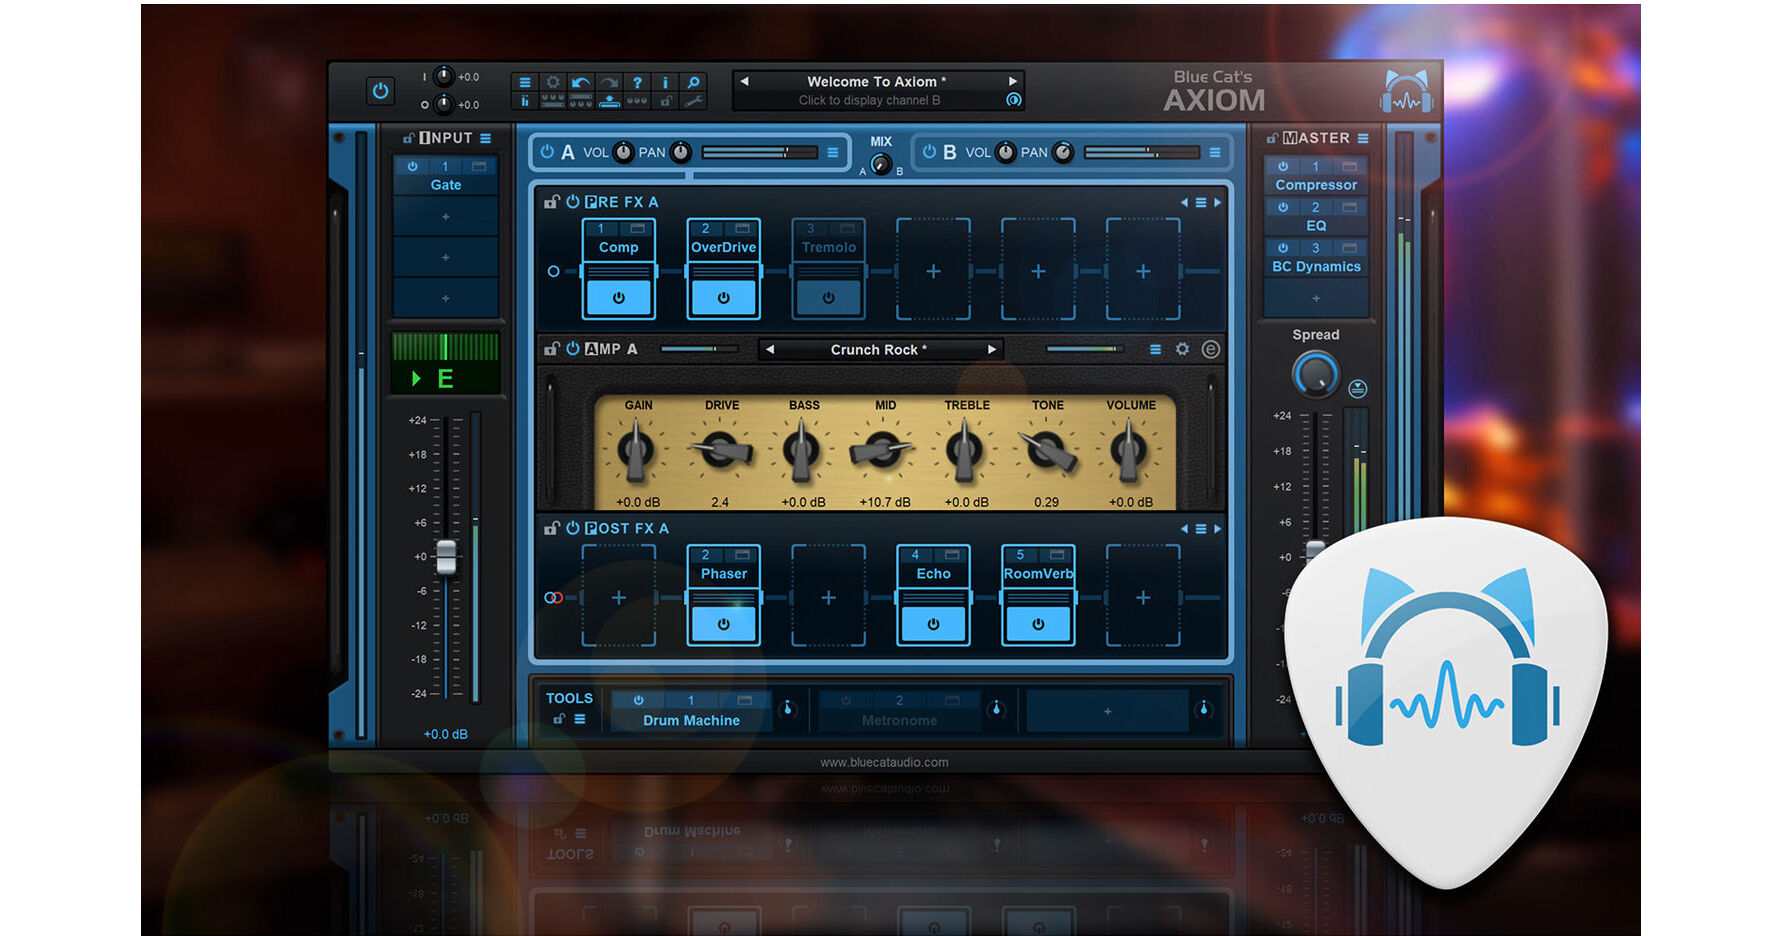Open global settings gear in the toolbar
This screenshot has height=936, width=1782.
point(553,82)
